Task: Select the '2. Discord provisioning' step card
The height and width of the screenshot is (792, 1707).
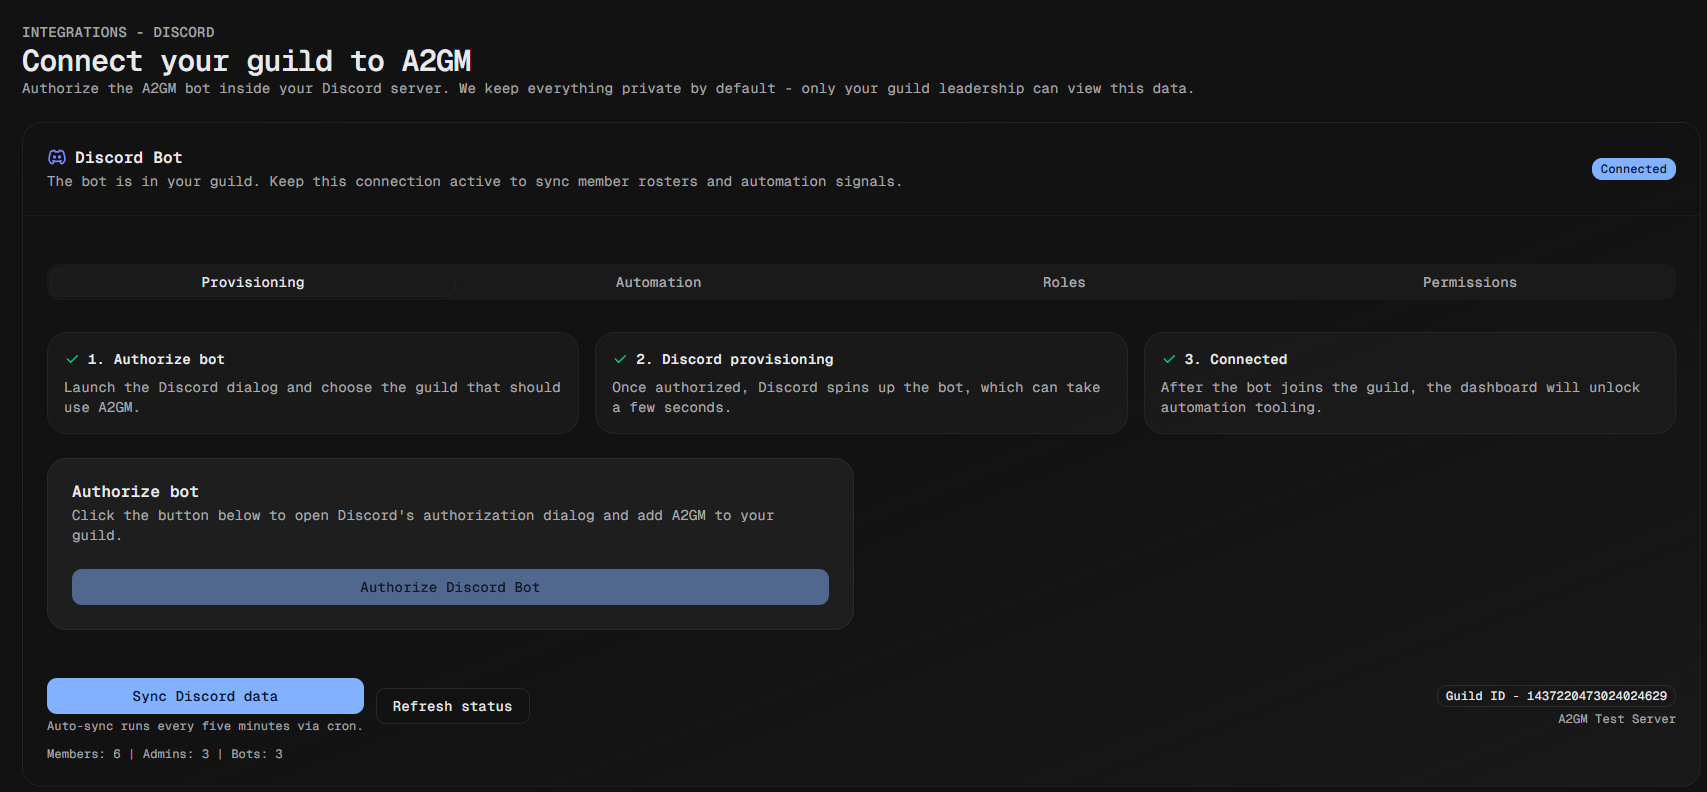Action: pyautogui.click(x=861, y=383)
